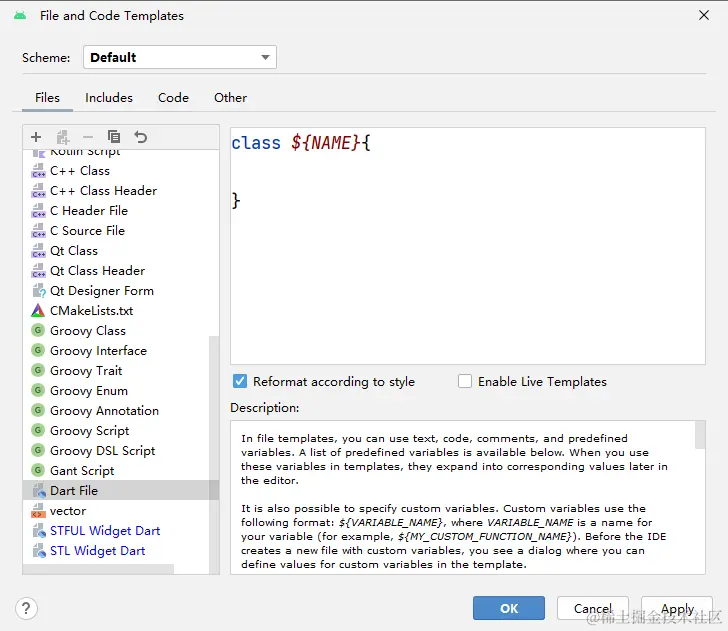Select the 'STFUL Widget Dart' template text
The image size is (728, 631).
point(105,531)
